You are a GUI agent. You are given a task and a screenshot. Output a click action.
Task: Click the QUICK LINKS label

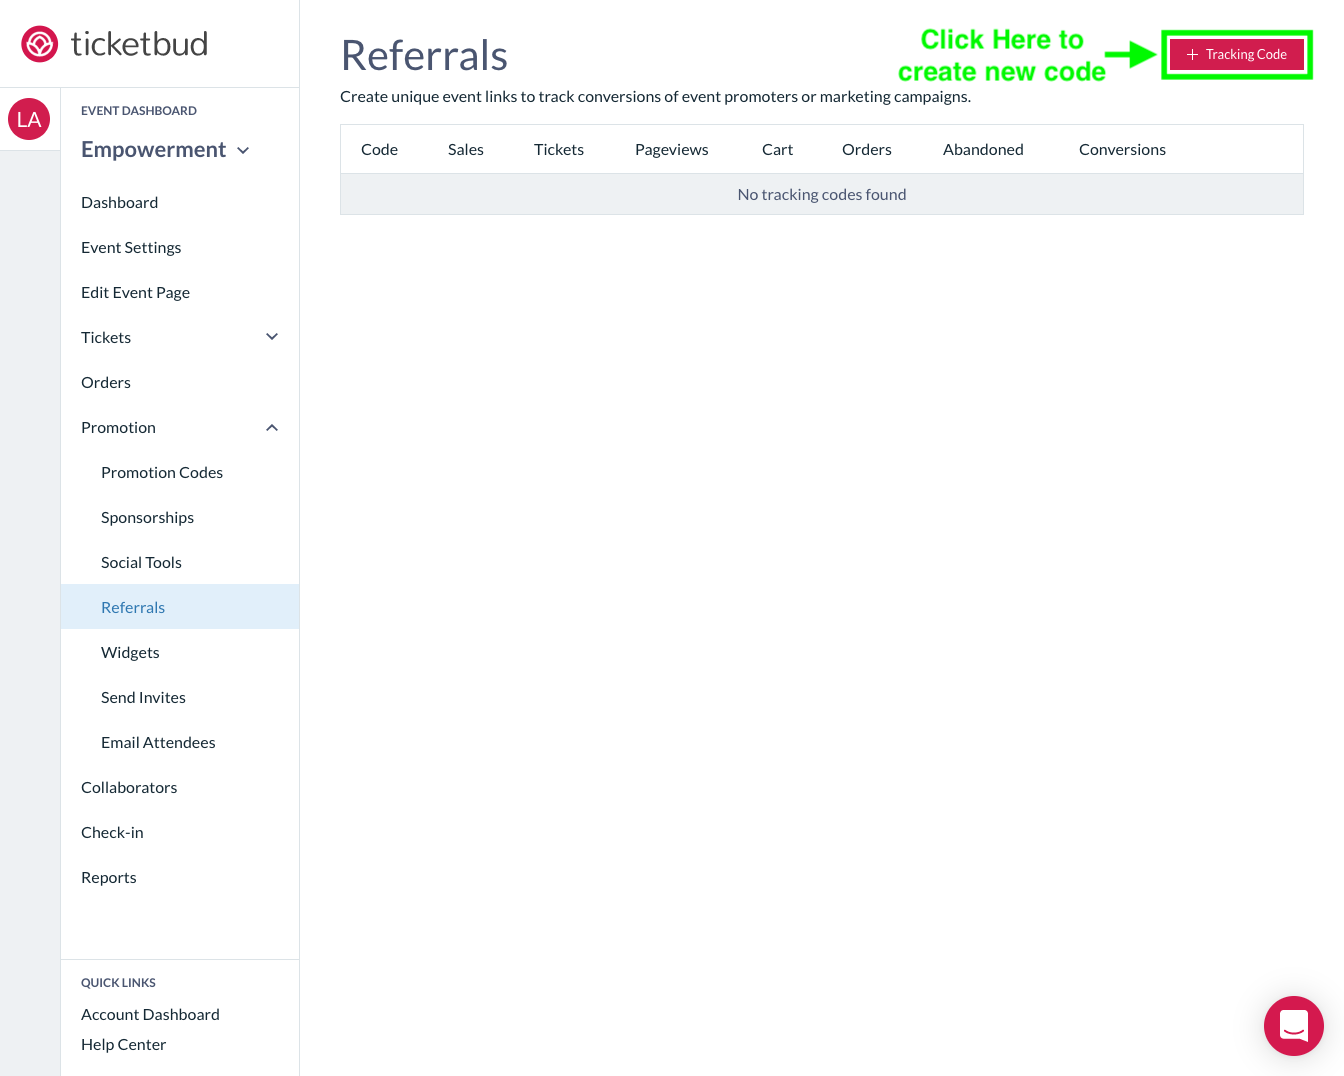pyautogui.click(x=118, y=983)
